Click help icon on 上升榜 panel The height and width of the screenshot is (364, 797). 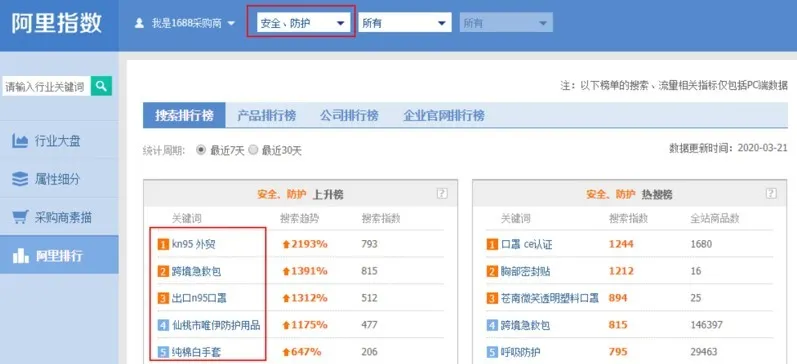[442, 193]
